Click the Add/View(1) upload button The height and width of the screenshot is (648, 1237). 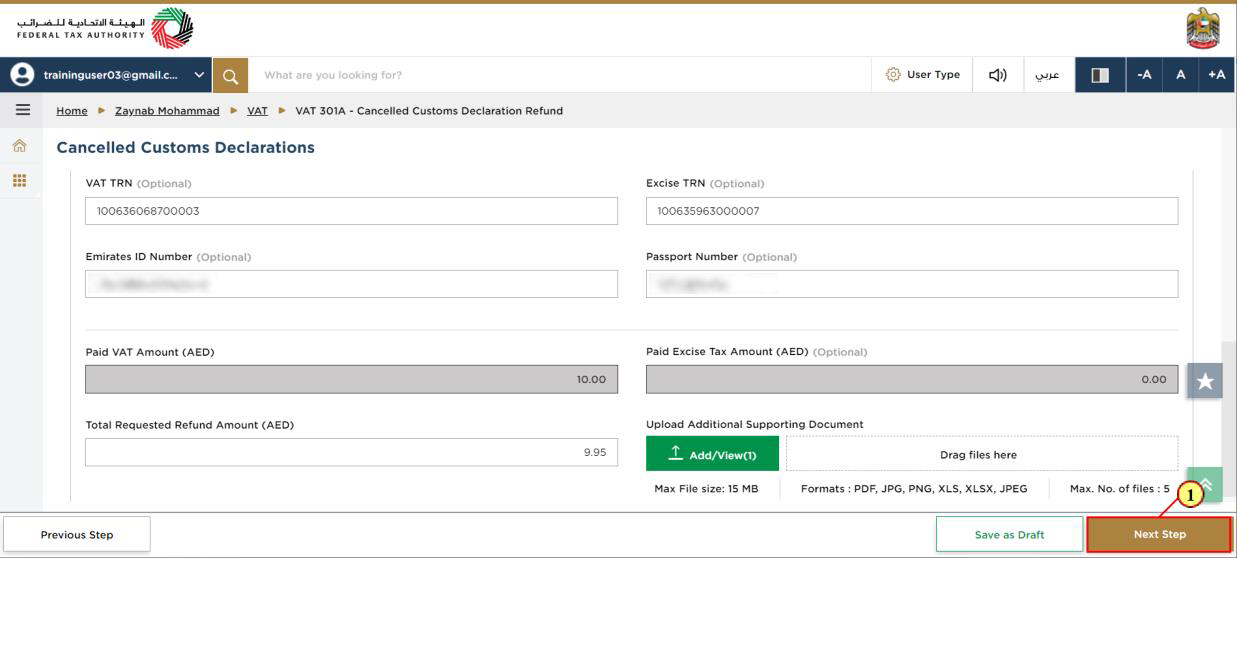(712, 454)
